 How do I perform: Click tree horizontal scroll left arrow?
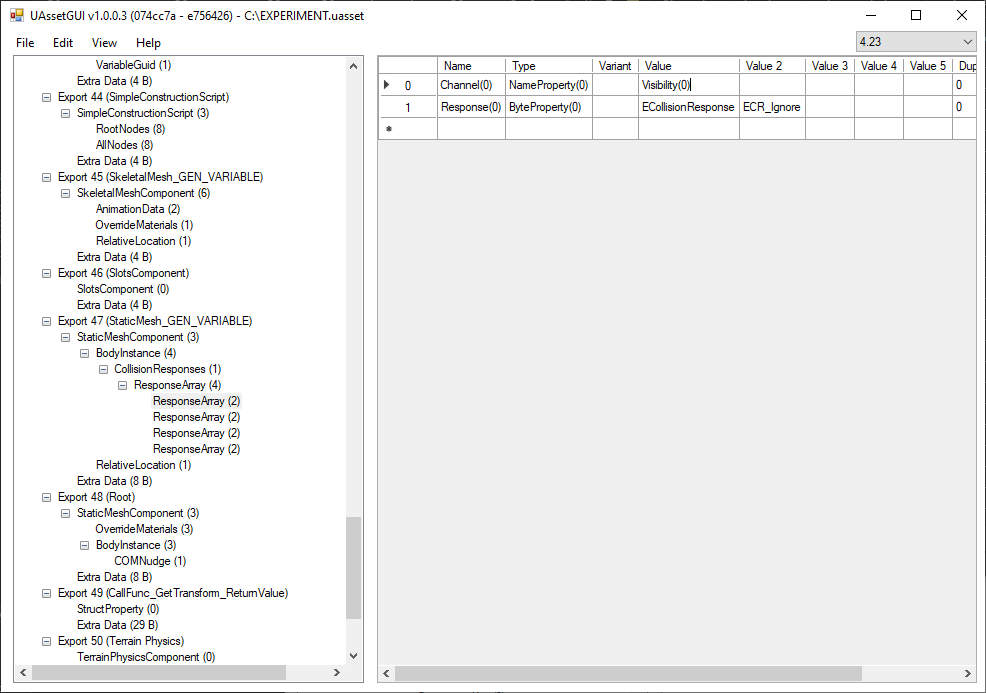click(23, 672)
